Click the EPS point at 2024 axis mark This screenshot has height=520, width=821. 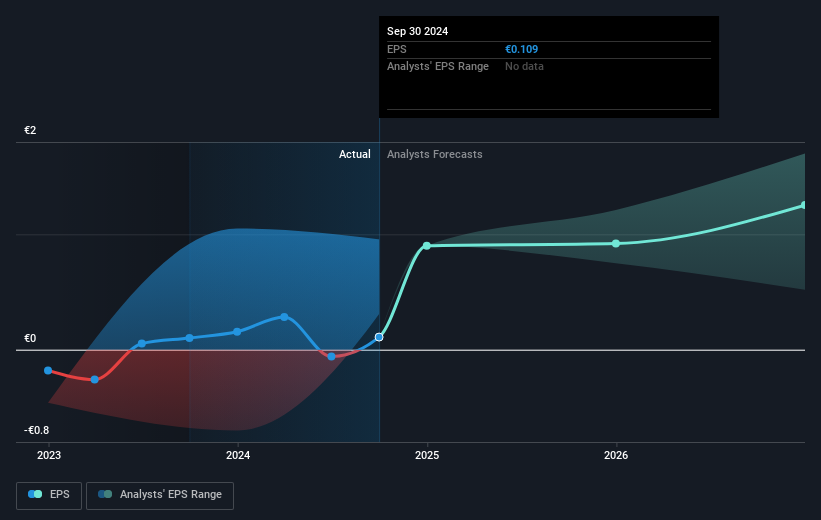[x=237, y=332]
